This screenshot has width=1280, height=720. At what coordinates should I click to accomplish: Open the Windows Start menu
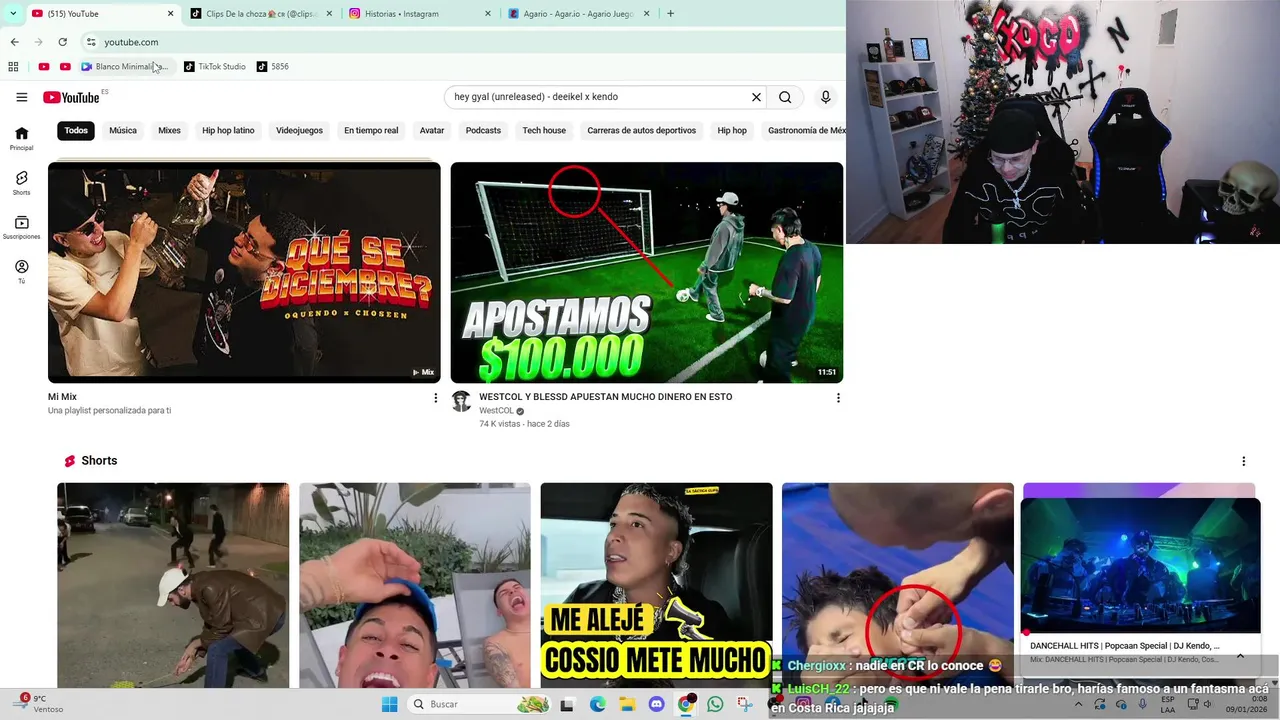tap(389, 704)
